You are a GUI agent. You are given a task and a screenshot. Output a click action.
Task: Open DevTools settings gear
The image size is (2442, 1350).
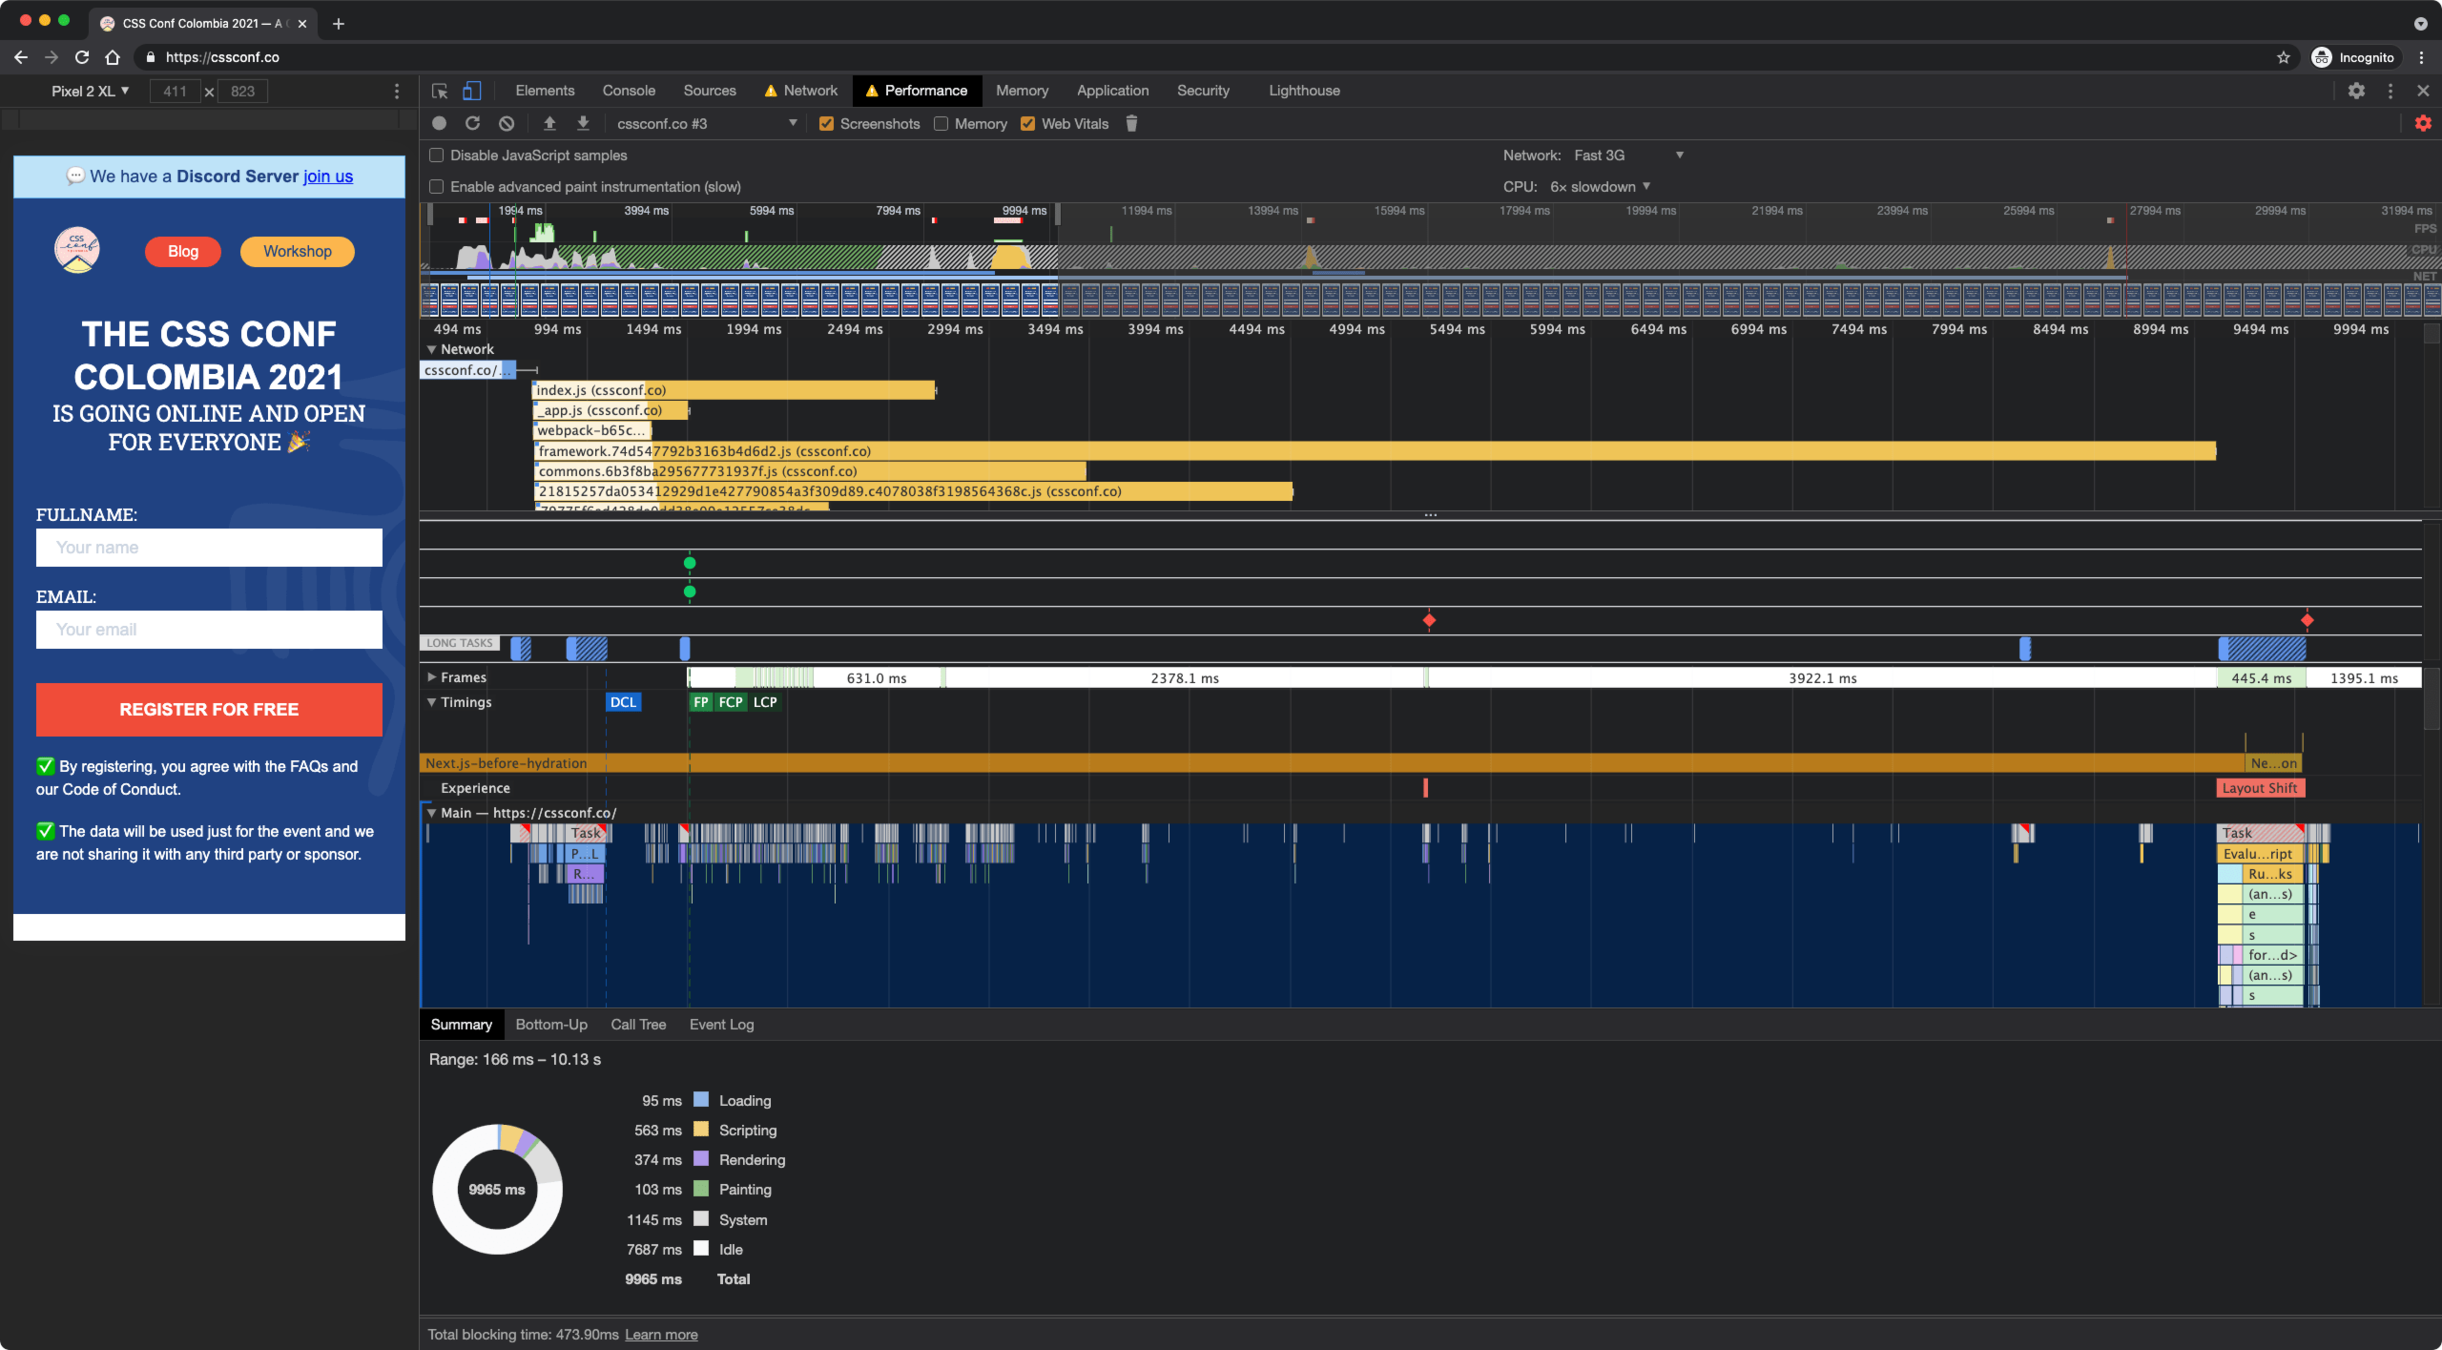coord(2356,91)
